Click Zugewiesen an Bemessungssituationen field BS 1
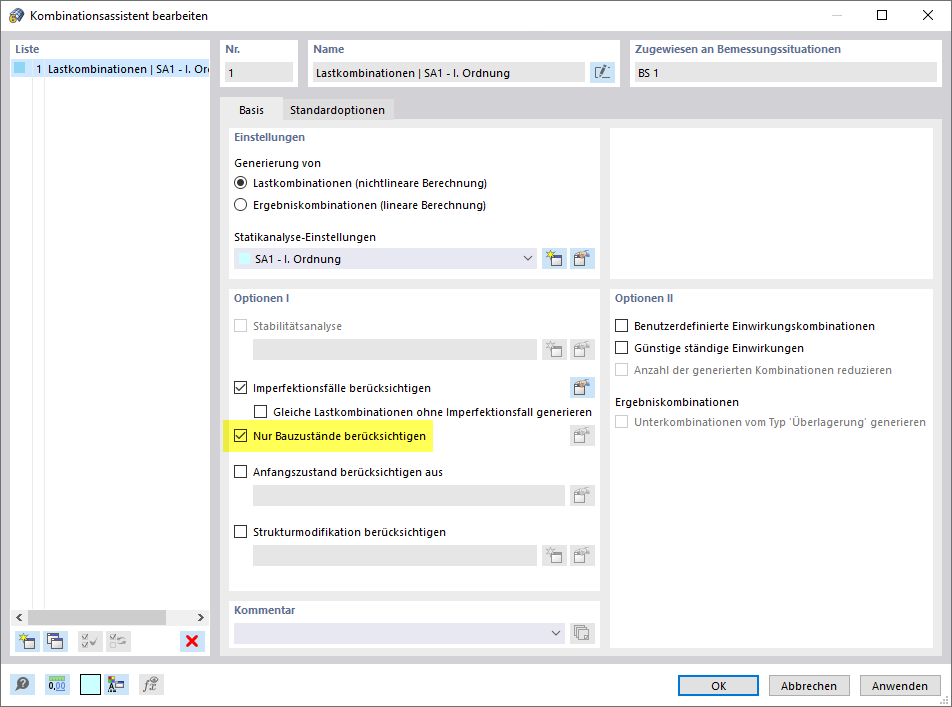952x707 pixels. point(785,73)
